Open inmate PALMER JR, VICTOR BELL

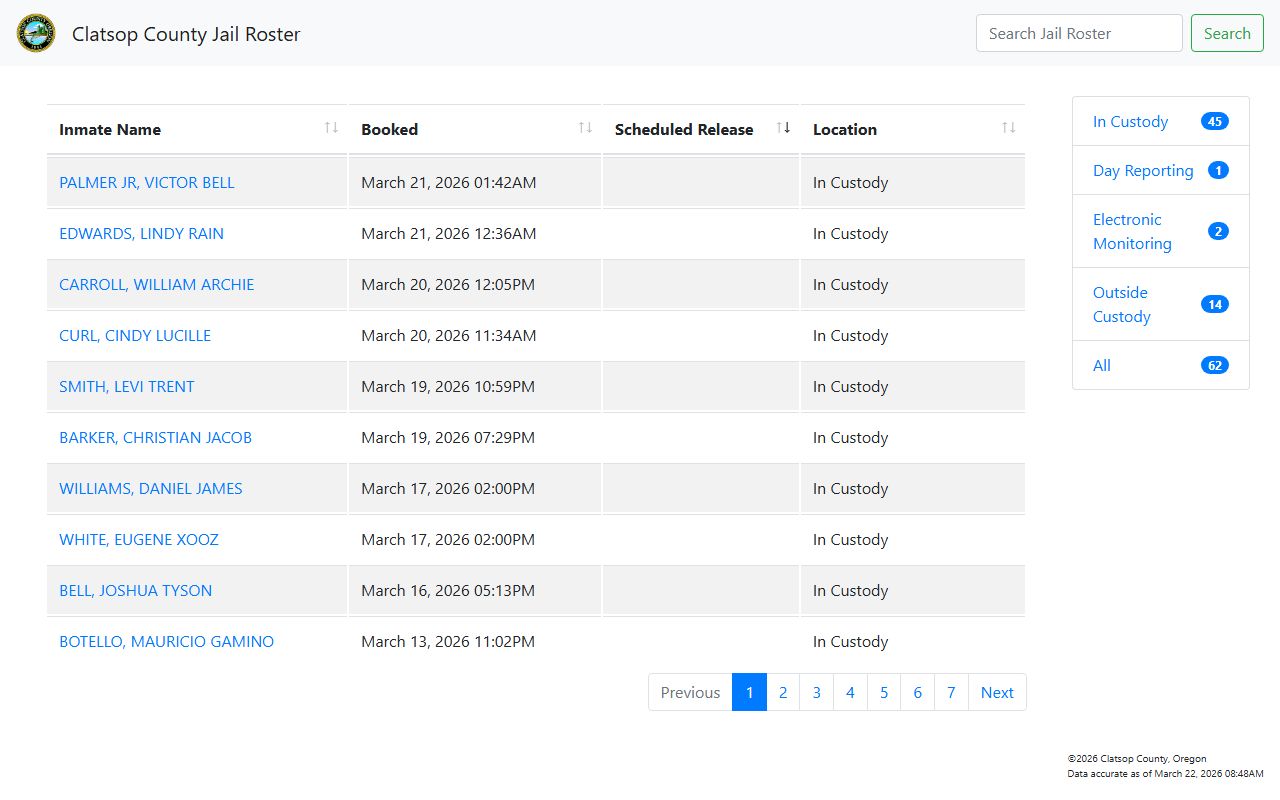click(147, 183)
